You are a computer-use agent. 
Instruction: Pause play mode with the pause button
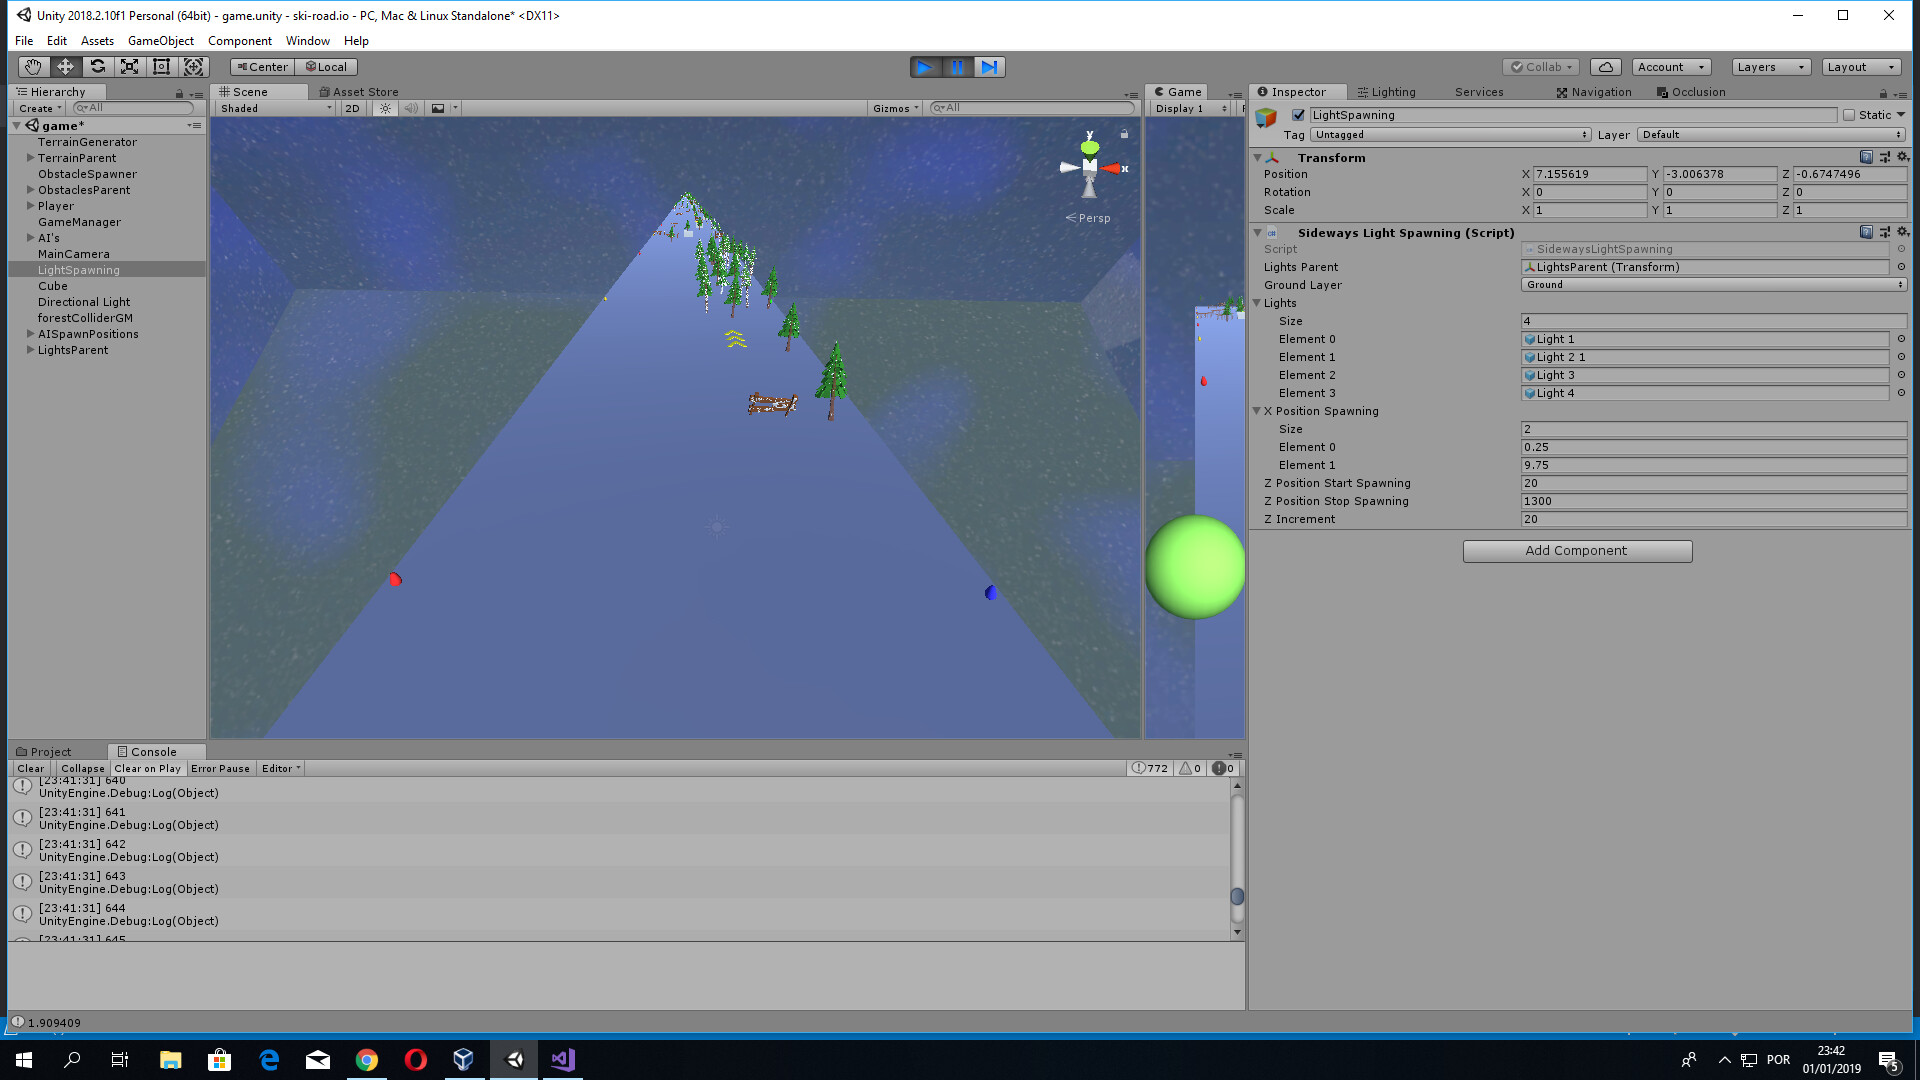957,67
